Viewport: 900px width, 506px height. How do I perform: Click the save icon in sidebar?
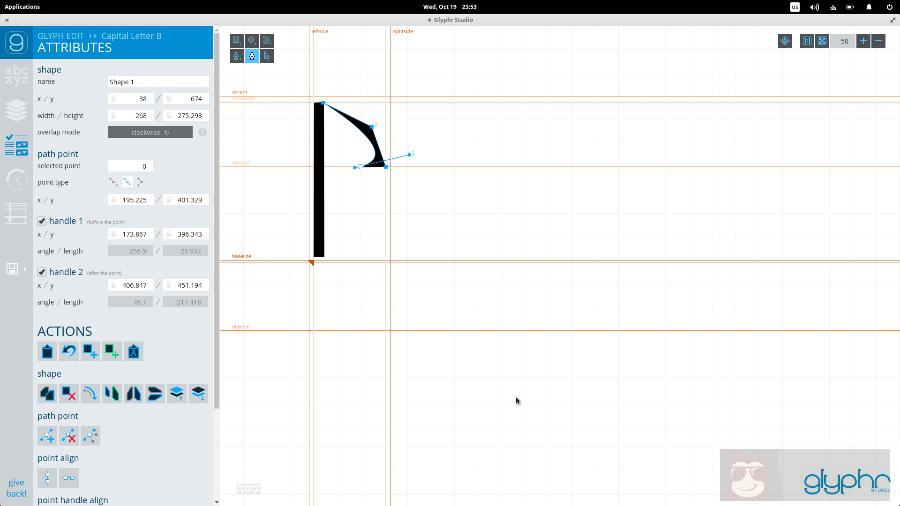[13, 268]
